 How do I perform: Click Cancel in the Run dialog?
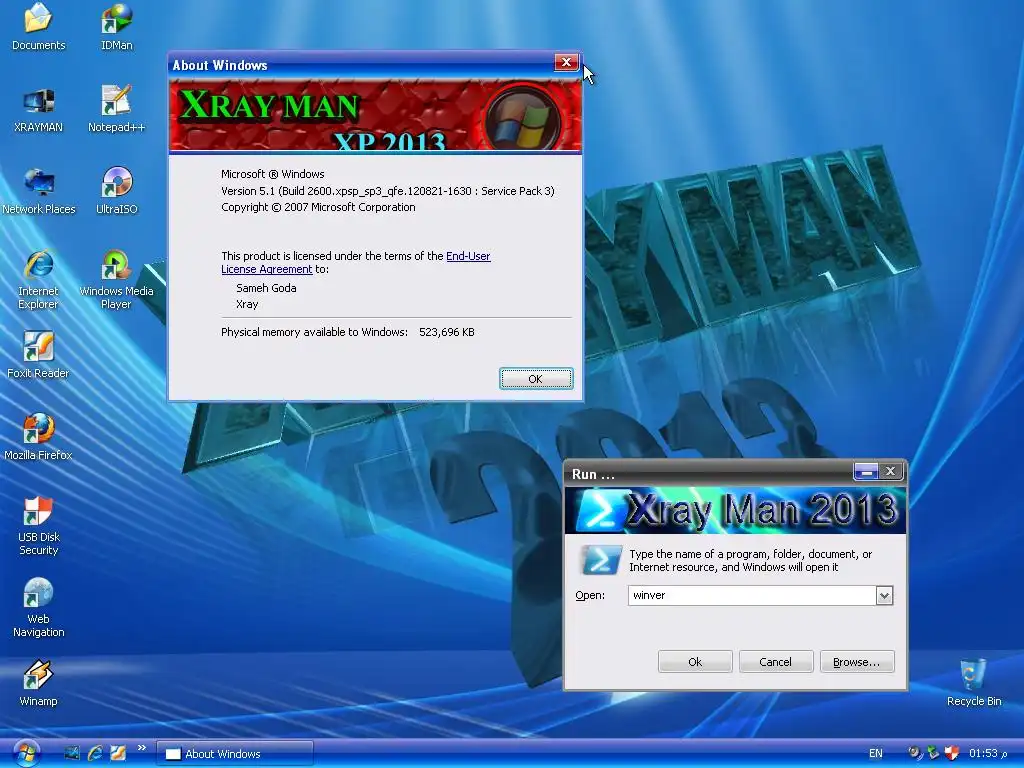tap(775, 662)
